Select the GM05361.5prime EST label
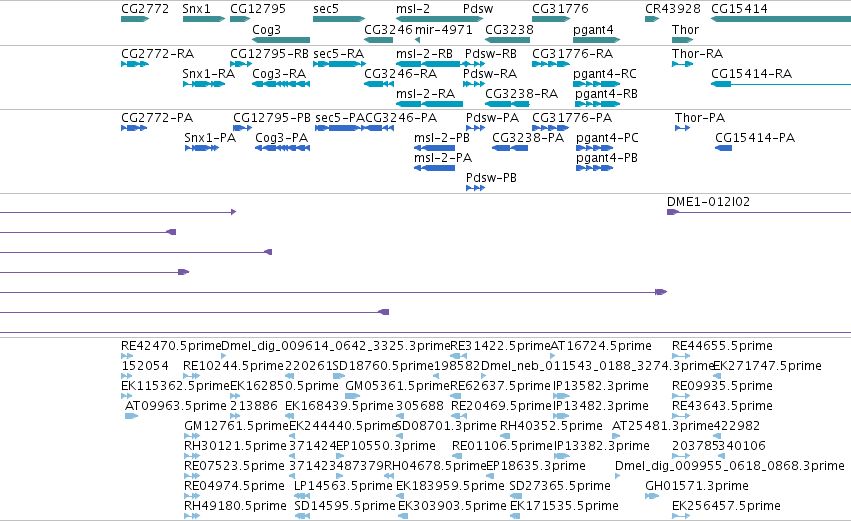This screenshot has height=521, width=851. 398,386
